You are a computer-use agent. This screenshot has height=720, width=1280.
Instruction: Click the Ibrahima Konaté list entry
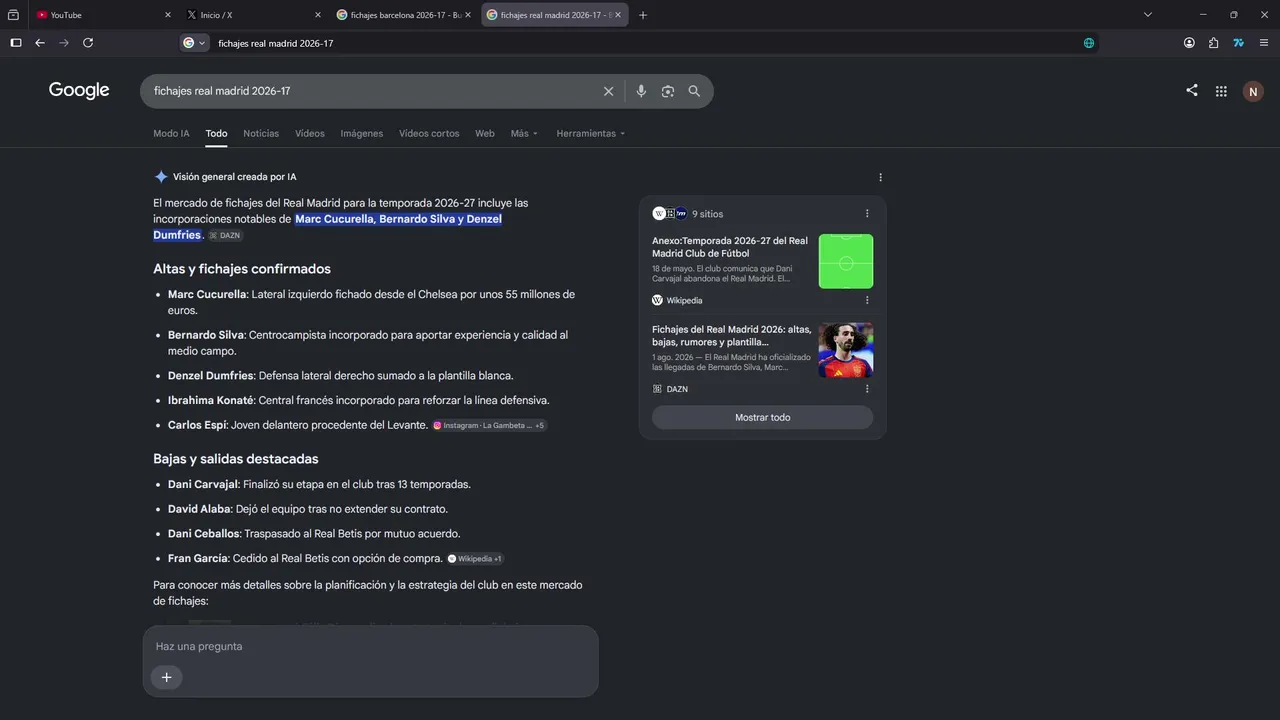pyautogui.click(x=359, y=400)
